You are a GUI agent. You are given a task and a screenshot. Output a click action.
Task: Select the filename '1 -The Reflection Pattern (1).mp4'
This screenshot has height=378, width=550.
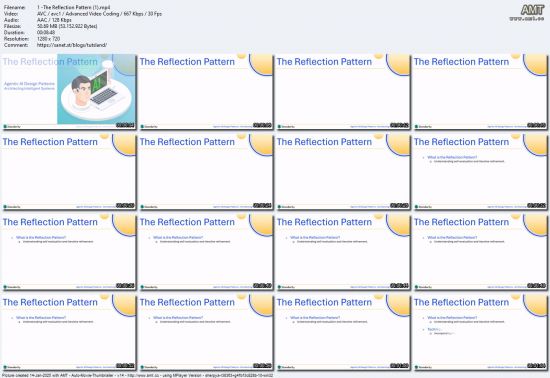pos(73,7)
